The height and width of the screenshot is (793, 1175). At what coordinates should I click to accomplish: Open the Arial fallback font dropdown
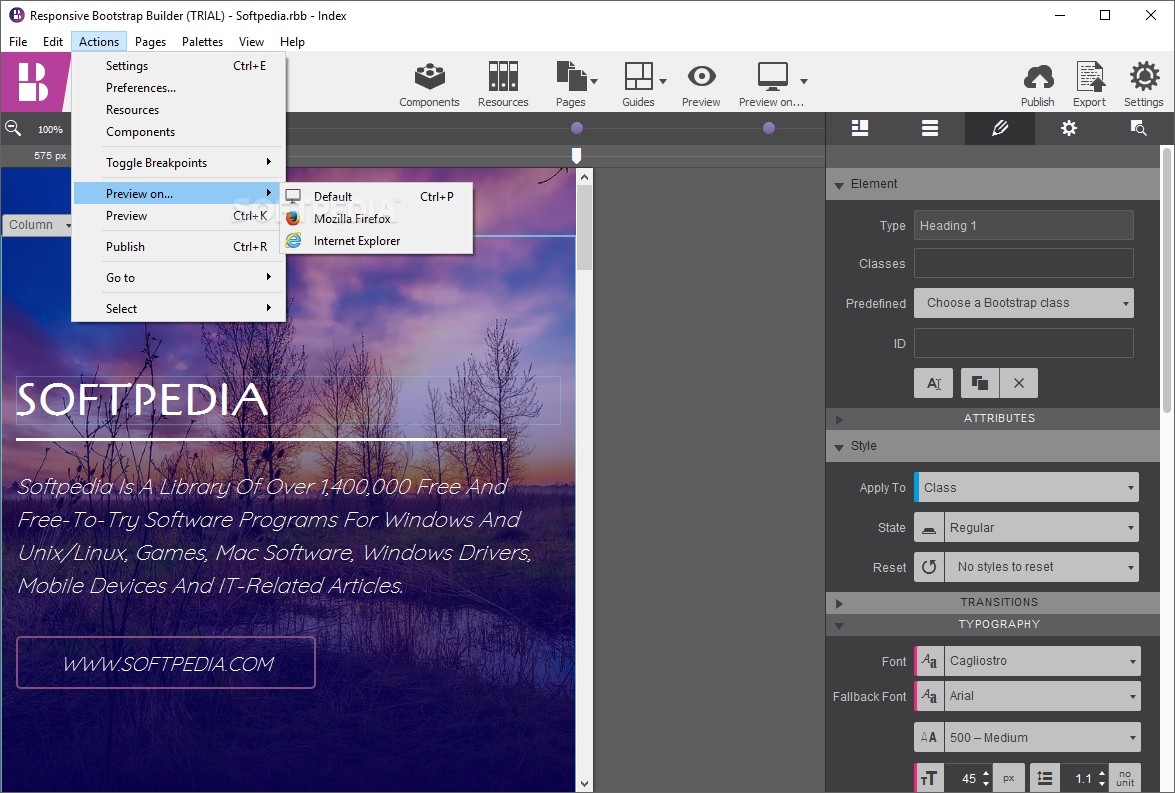[x=1042, y=696]
